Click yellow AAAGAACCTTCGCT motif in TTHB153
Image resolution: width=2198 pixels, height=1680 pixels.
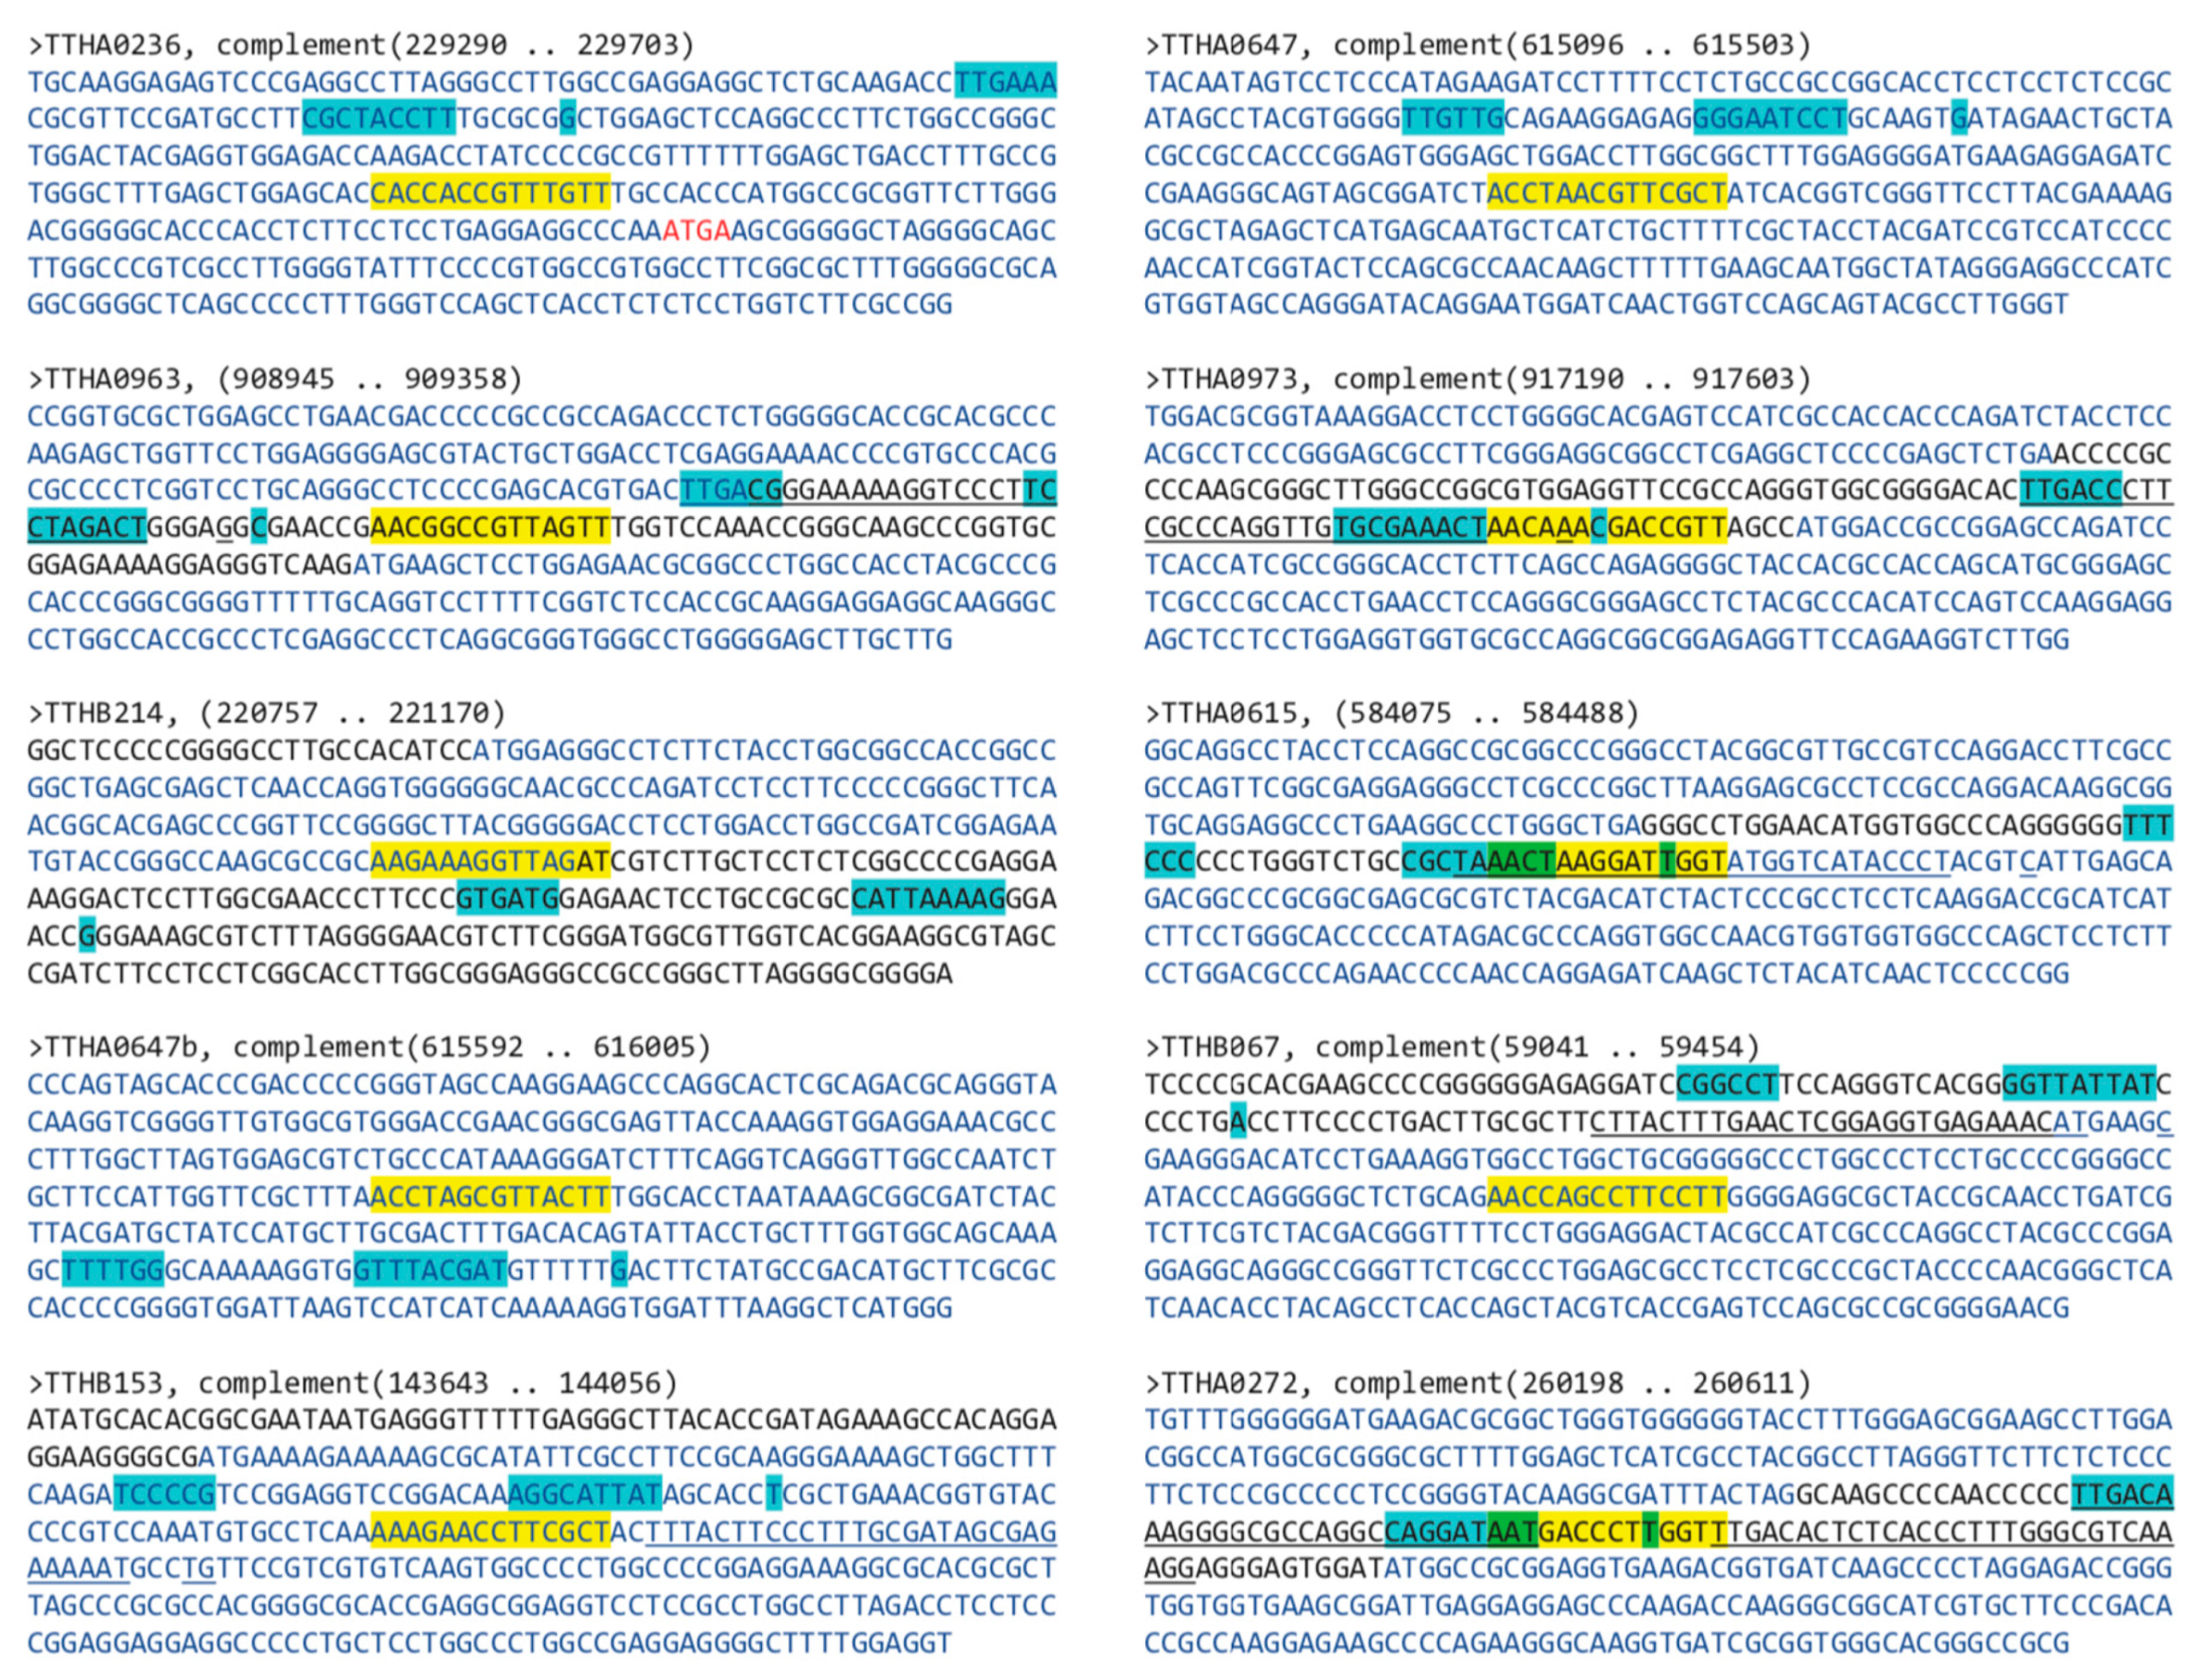coord(490,1531)
